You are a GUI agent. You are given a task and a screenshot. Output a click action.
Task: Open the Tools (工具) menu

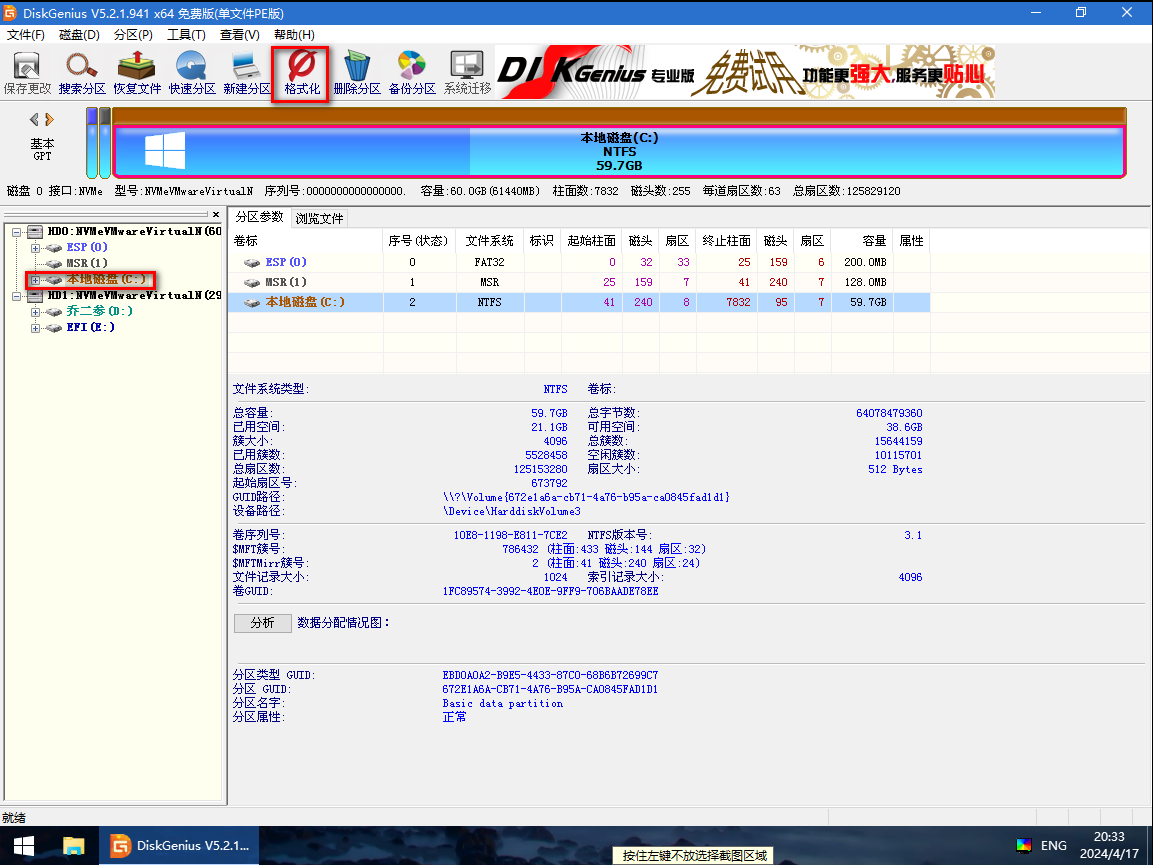point(186,35)
